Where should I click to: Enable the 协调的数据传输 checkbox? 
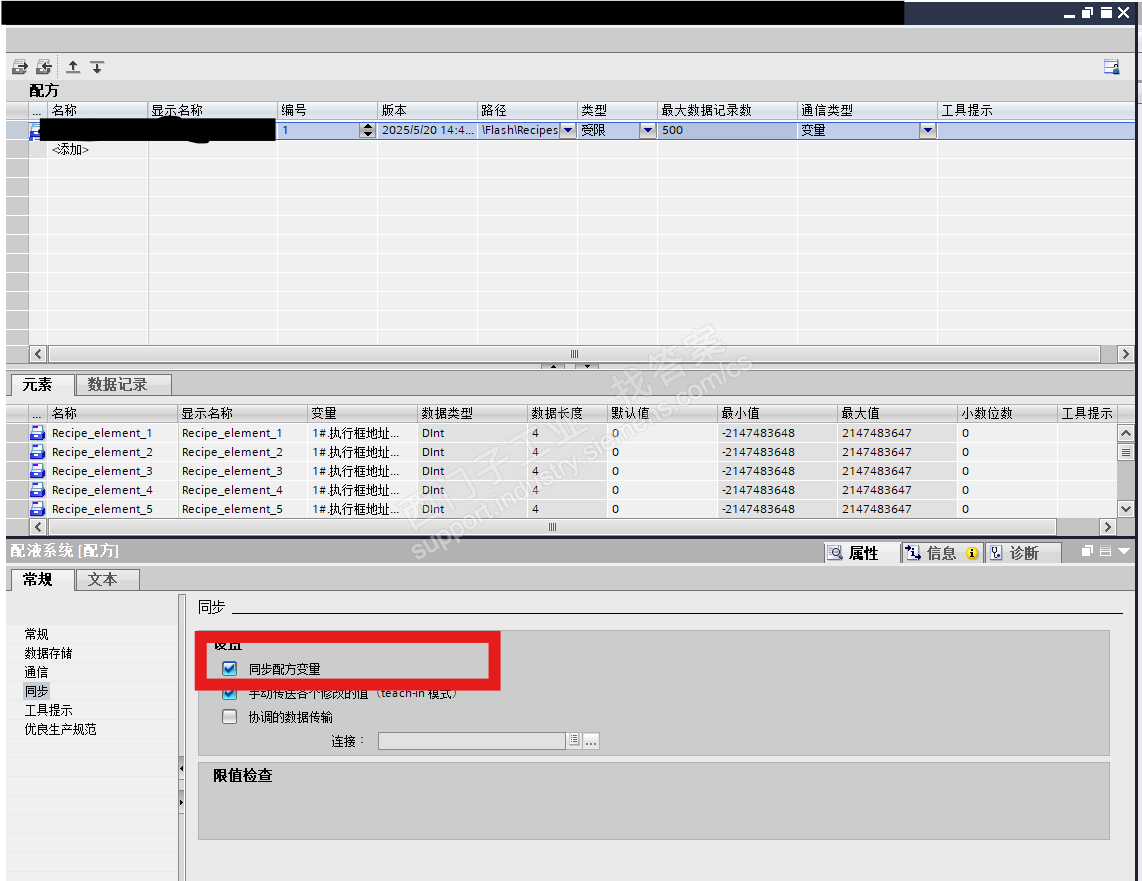click(x=229, y=716)
